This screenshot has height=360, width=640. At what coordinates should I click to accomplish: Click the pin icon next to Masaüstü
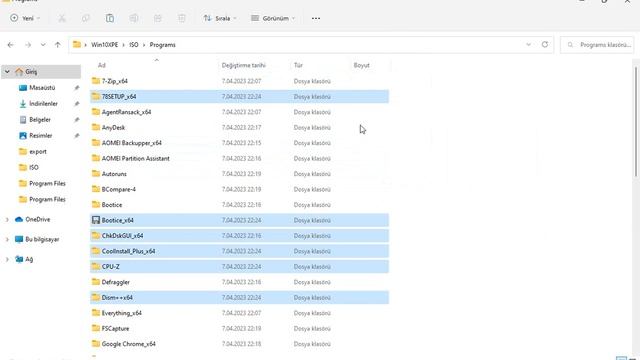click(x=77, y=88)
